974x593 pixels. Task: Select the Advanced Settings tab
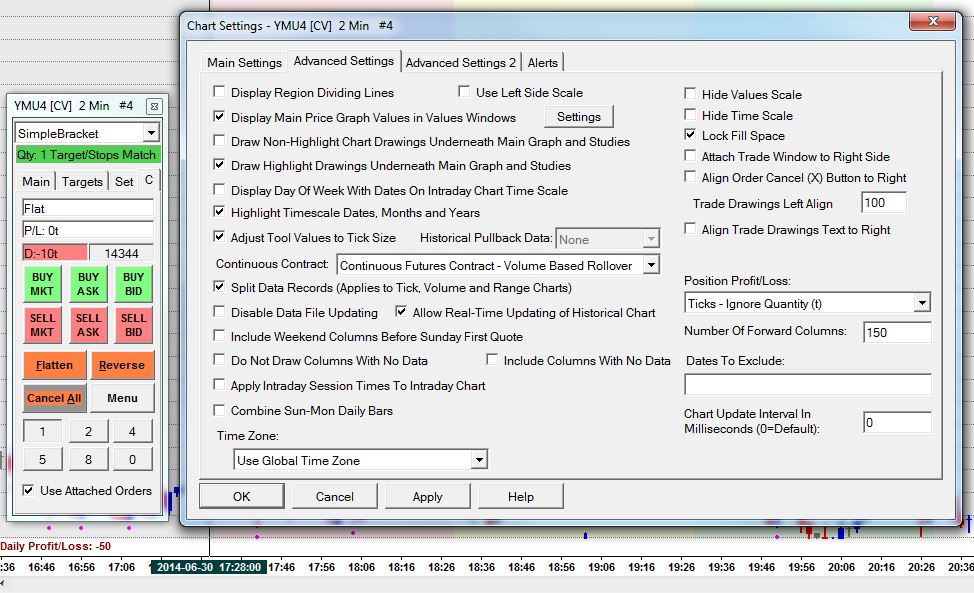[344, 61]
